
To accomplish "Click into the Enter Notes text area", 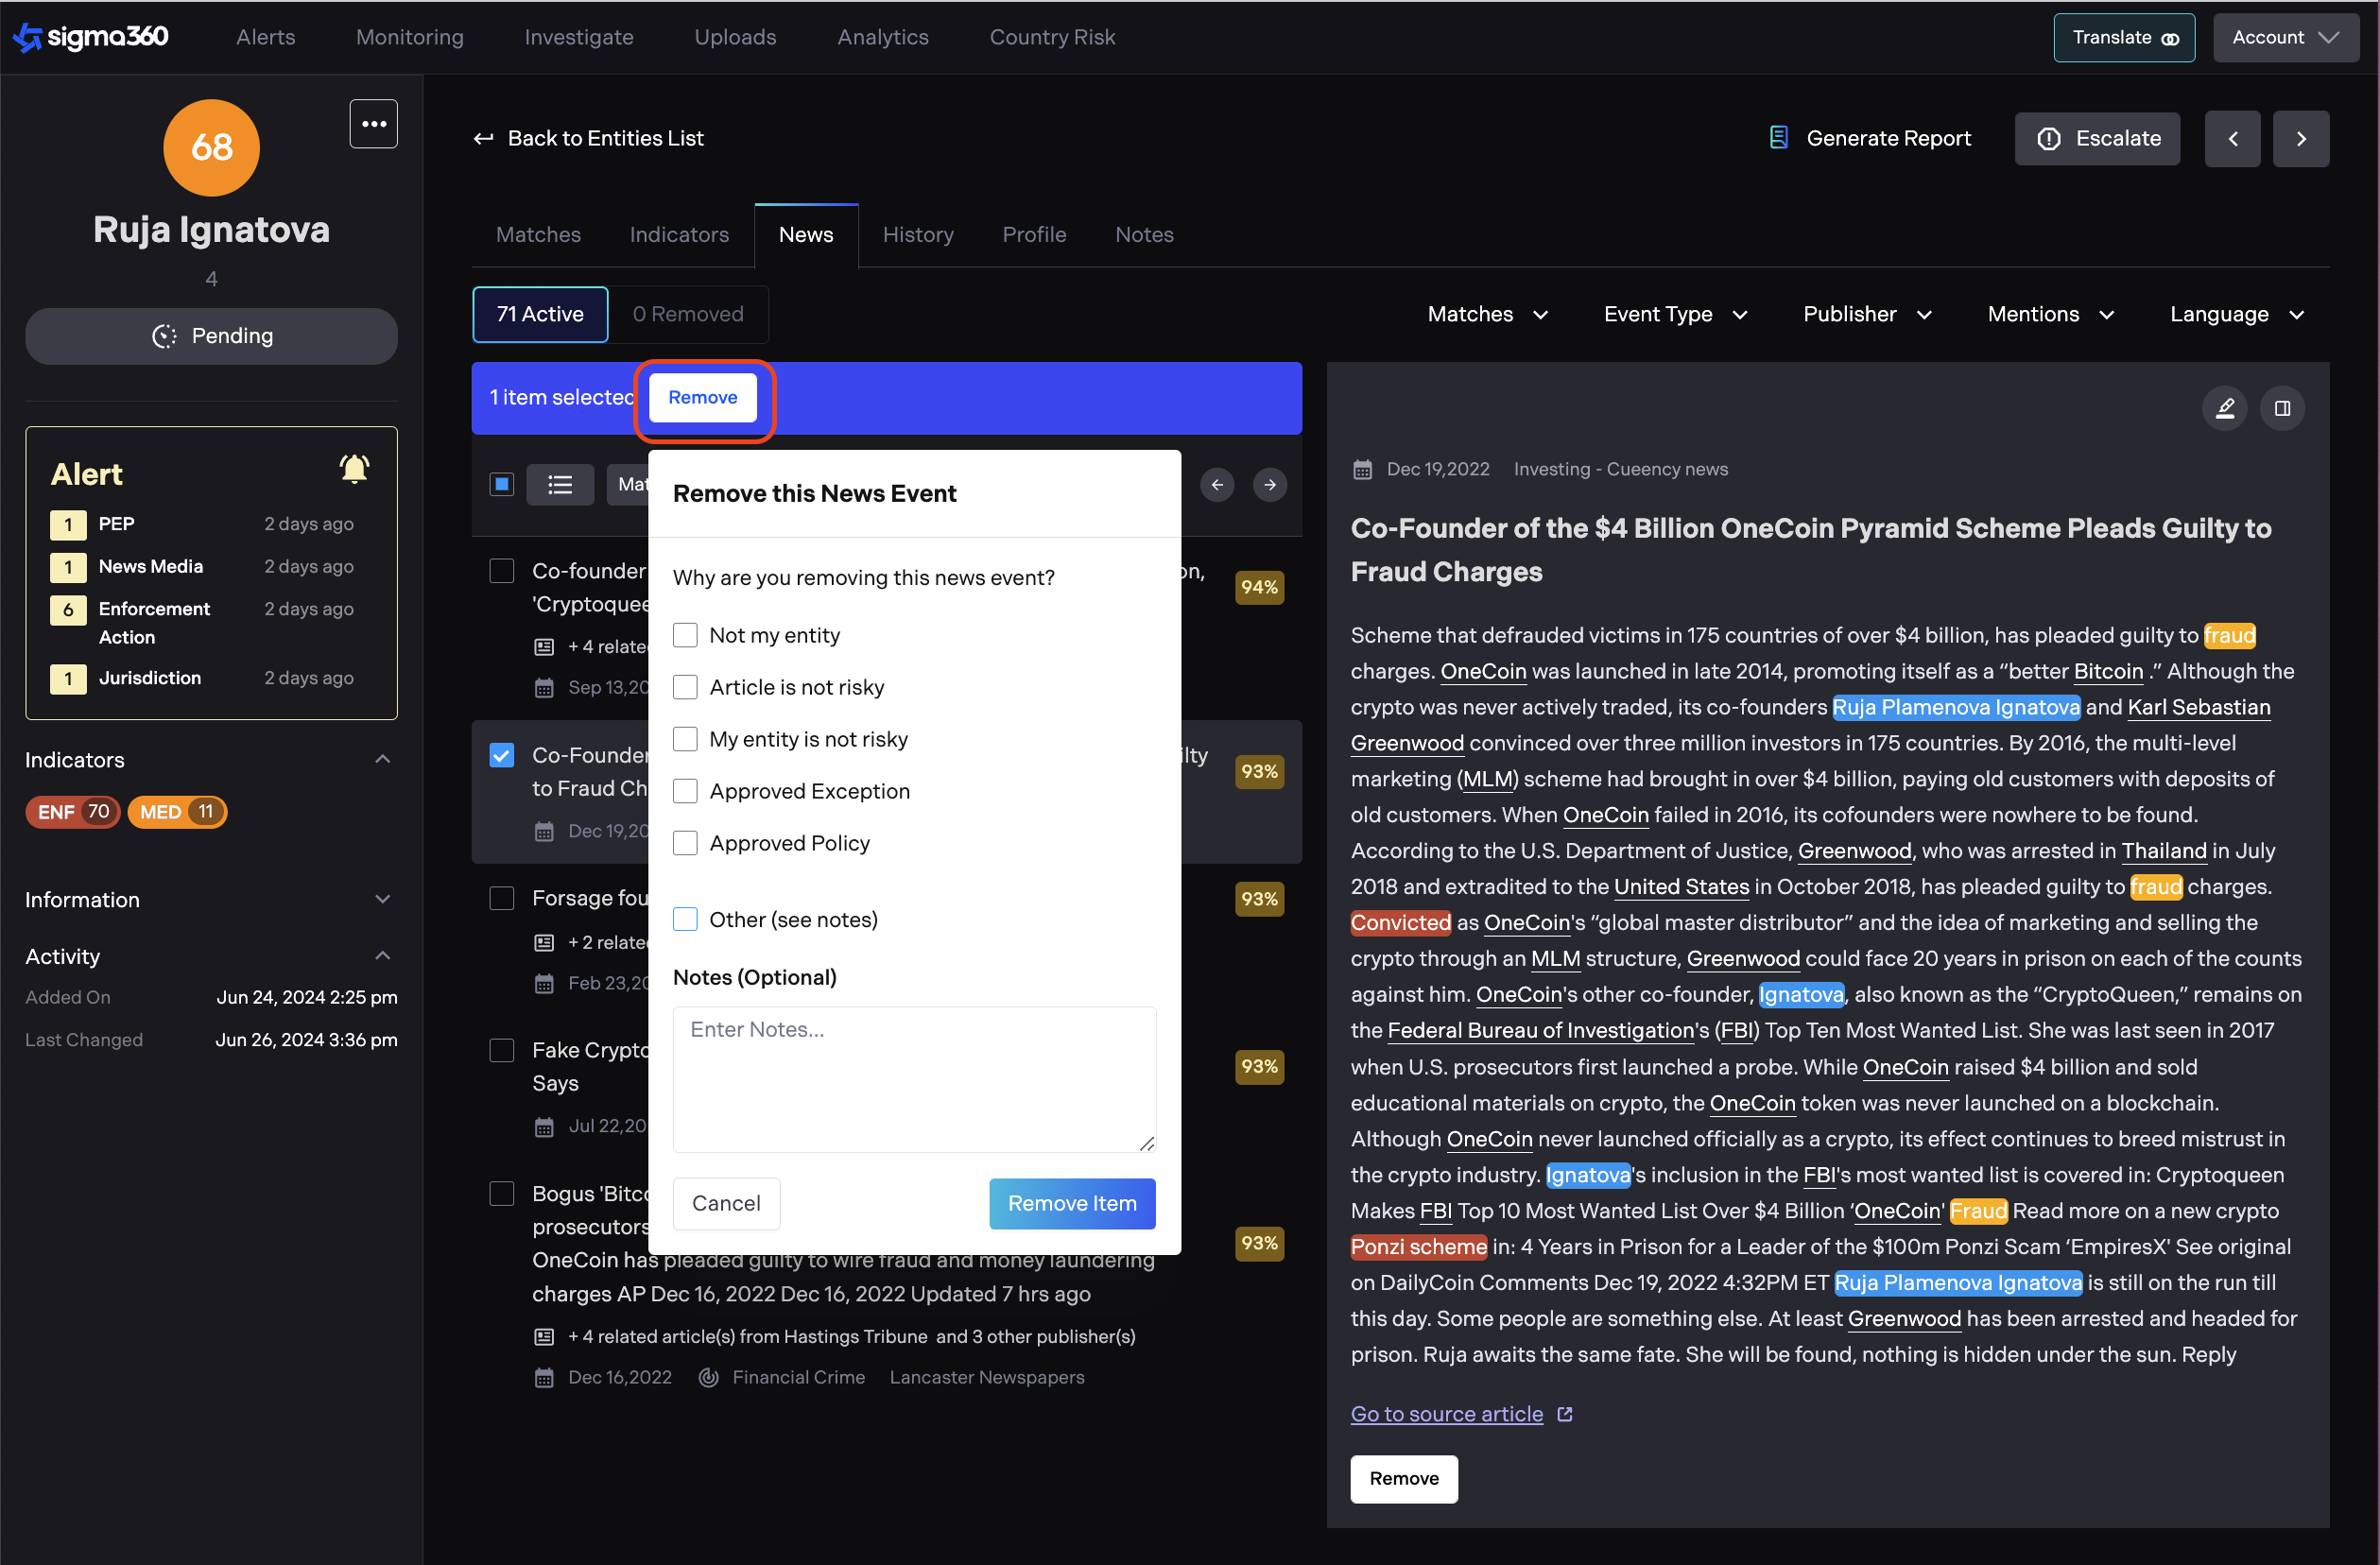I will 913,1080.
